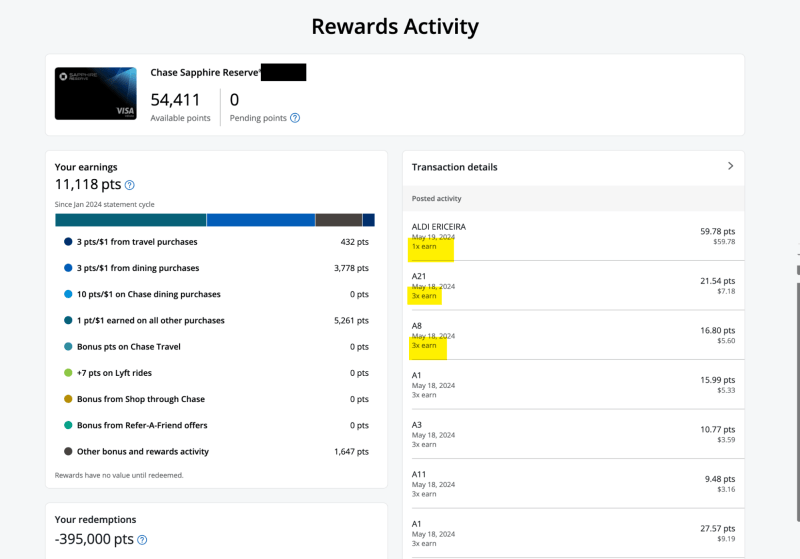Click the 3,778 pts dining total

coord(351,268)
